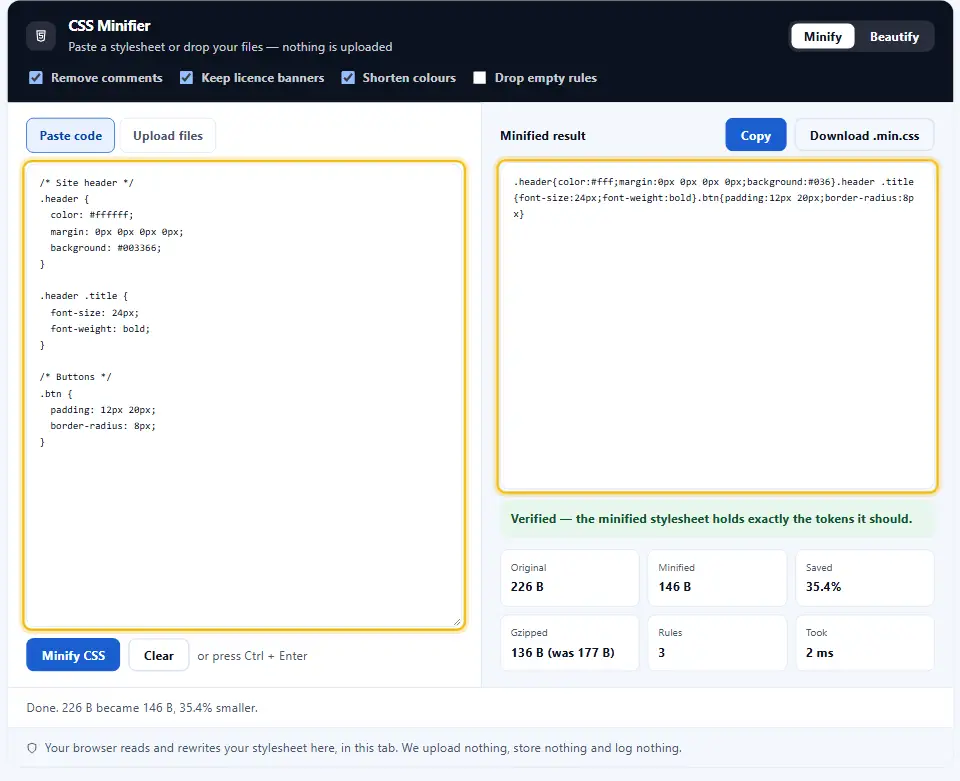Click the CSS Minifier logo icon

click(41, 36)
